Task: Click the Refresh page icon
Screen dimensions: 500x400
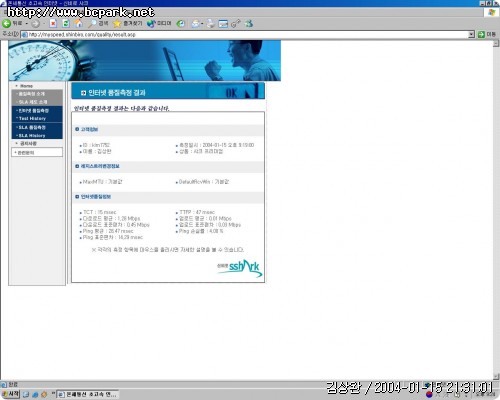Action: pos(66,24)
